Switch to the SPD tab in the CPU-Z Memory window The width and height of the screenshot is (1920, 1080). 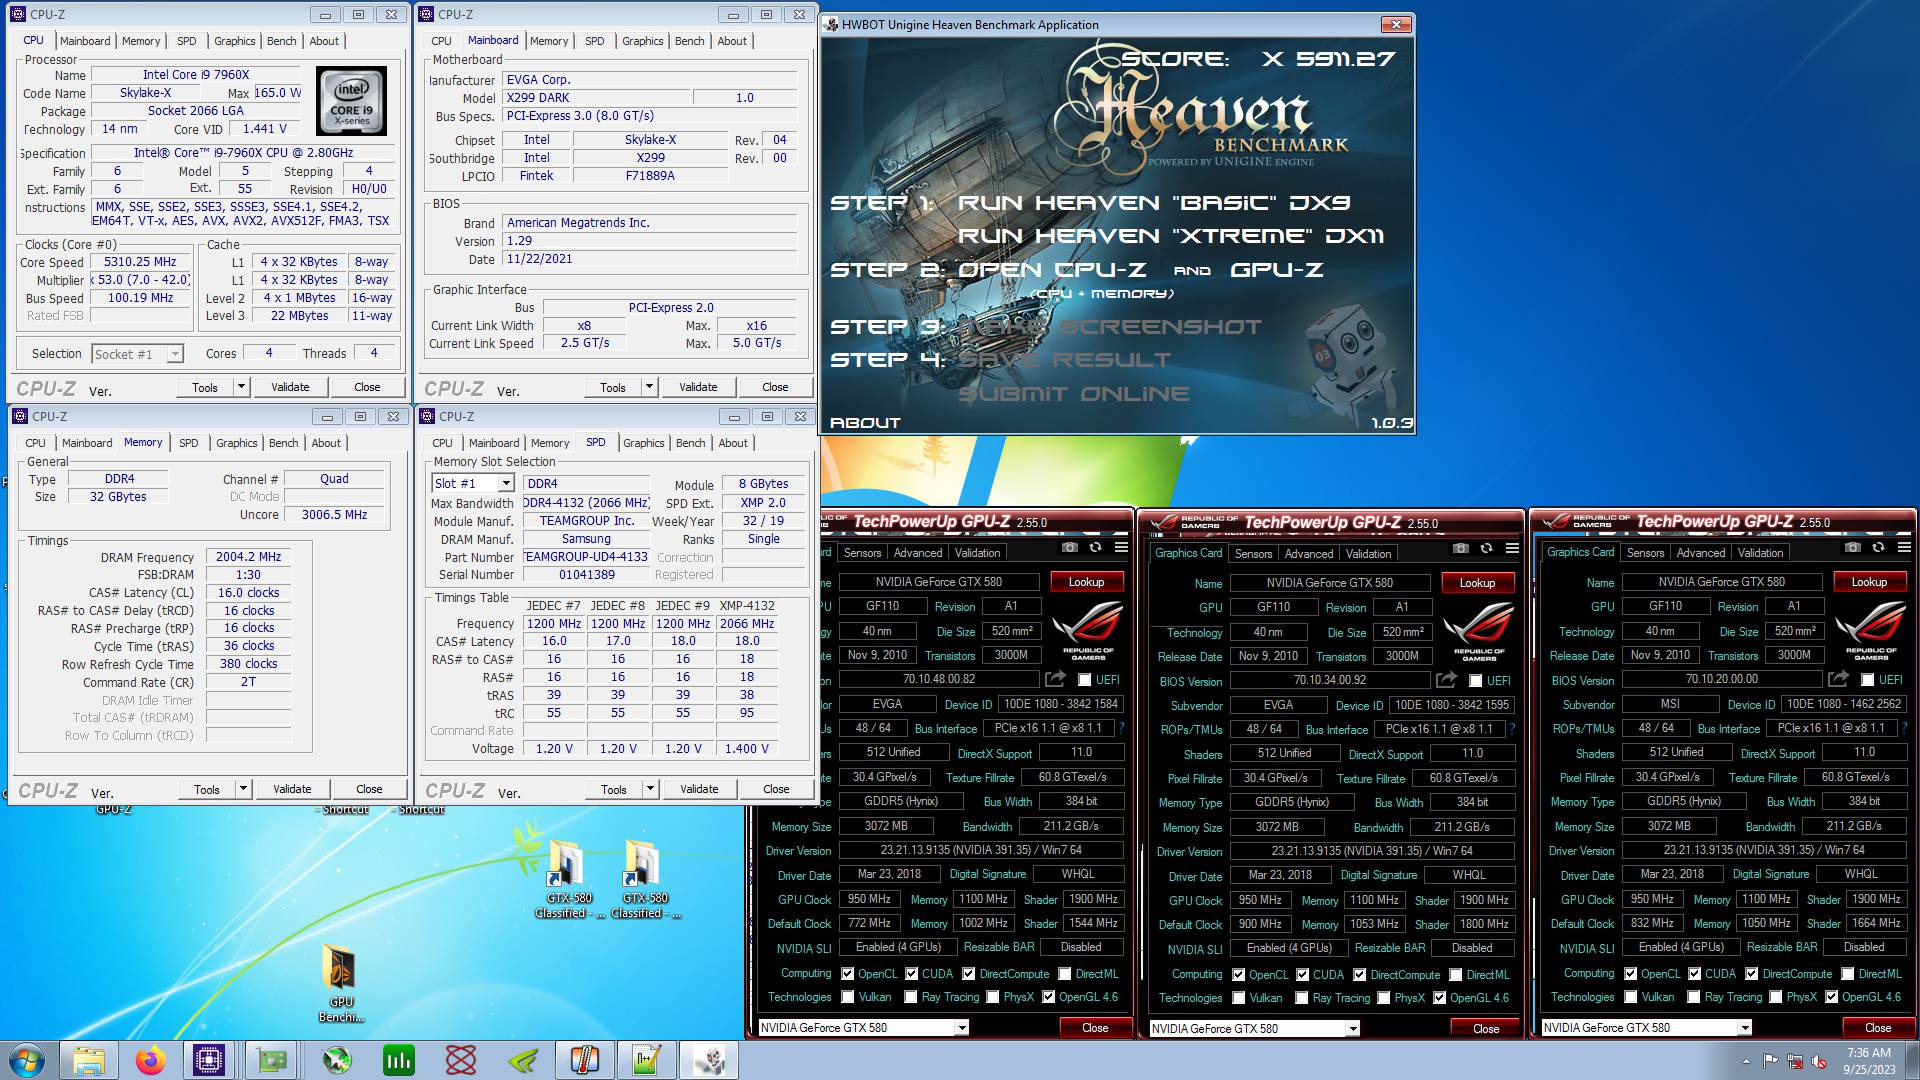tap(189, 443)
